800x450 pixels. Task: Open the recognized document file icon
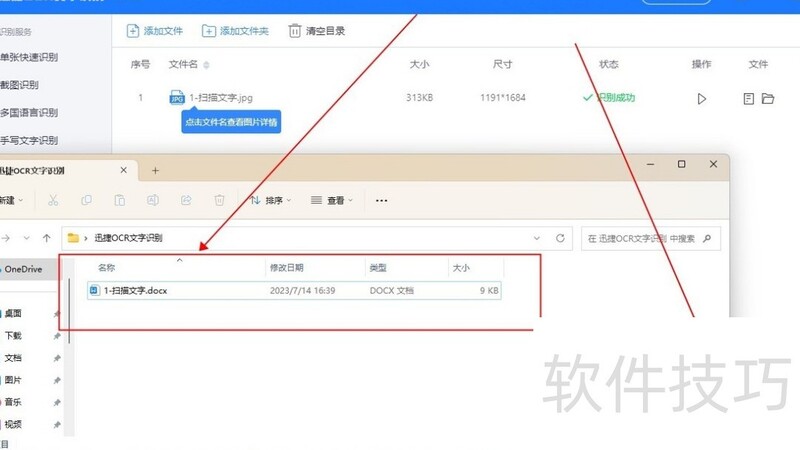pyautogui.click(x=748, y=98)
